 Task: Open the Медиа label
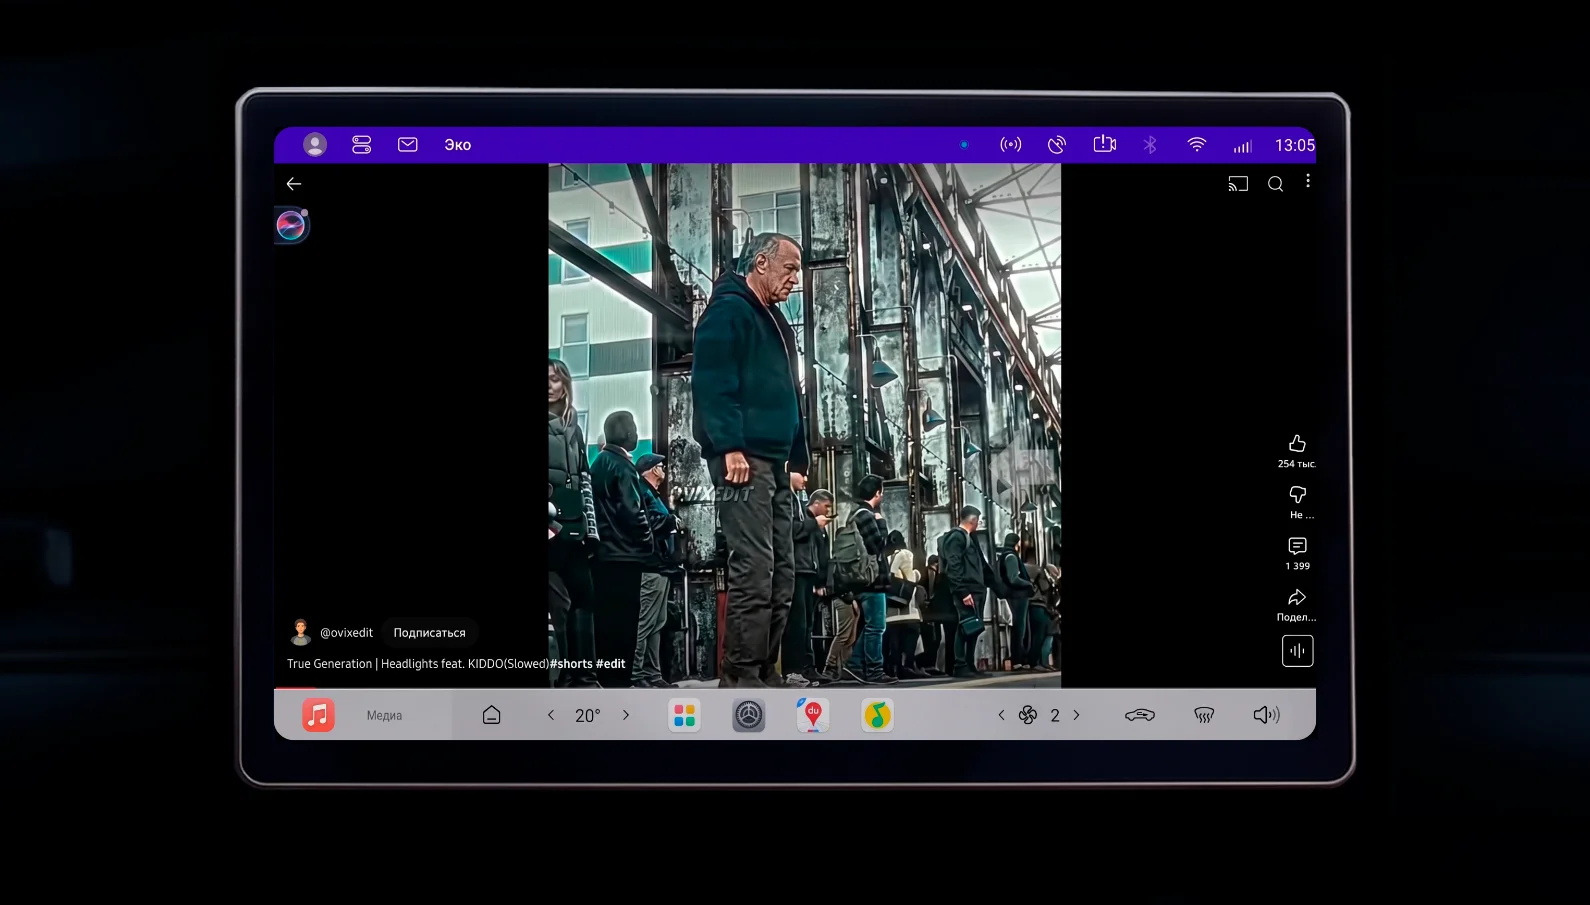click(x=384, y=716)
